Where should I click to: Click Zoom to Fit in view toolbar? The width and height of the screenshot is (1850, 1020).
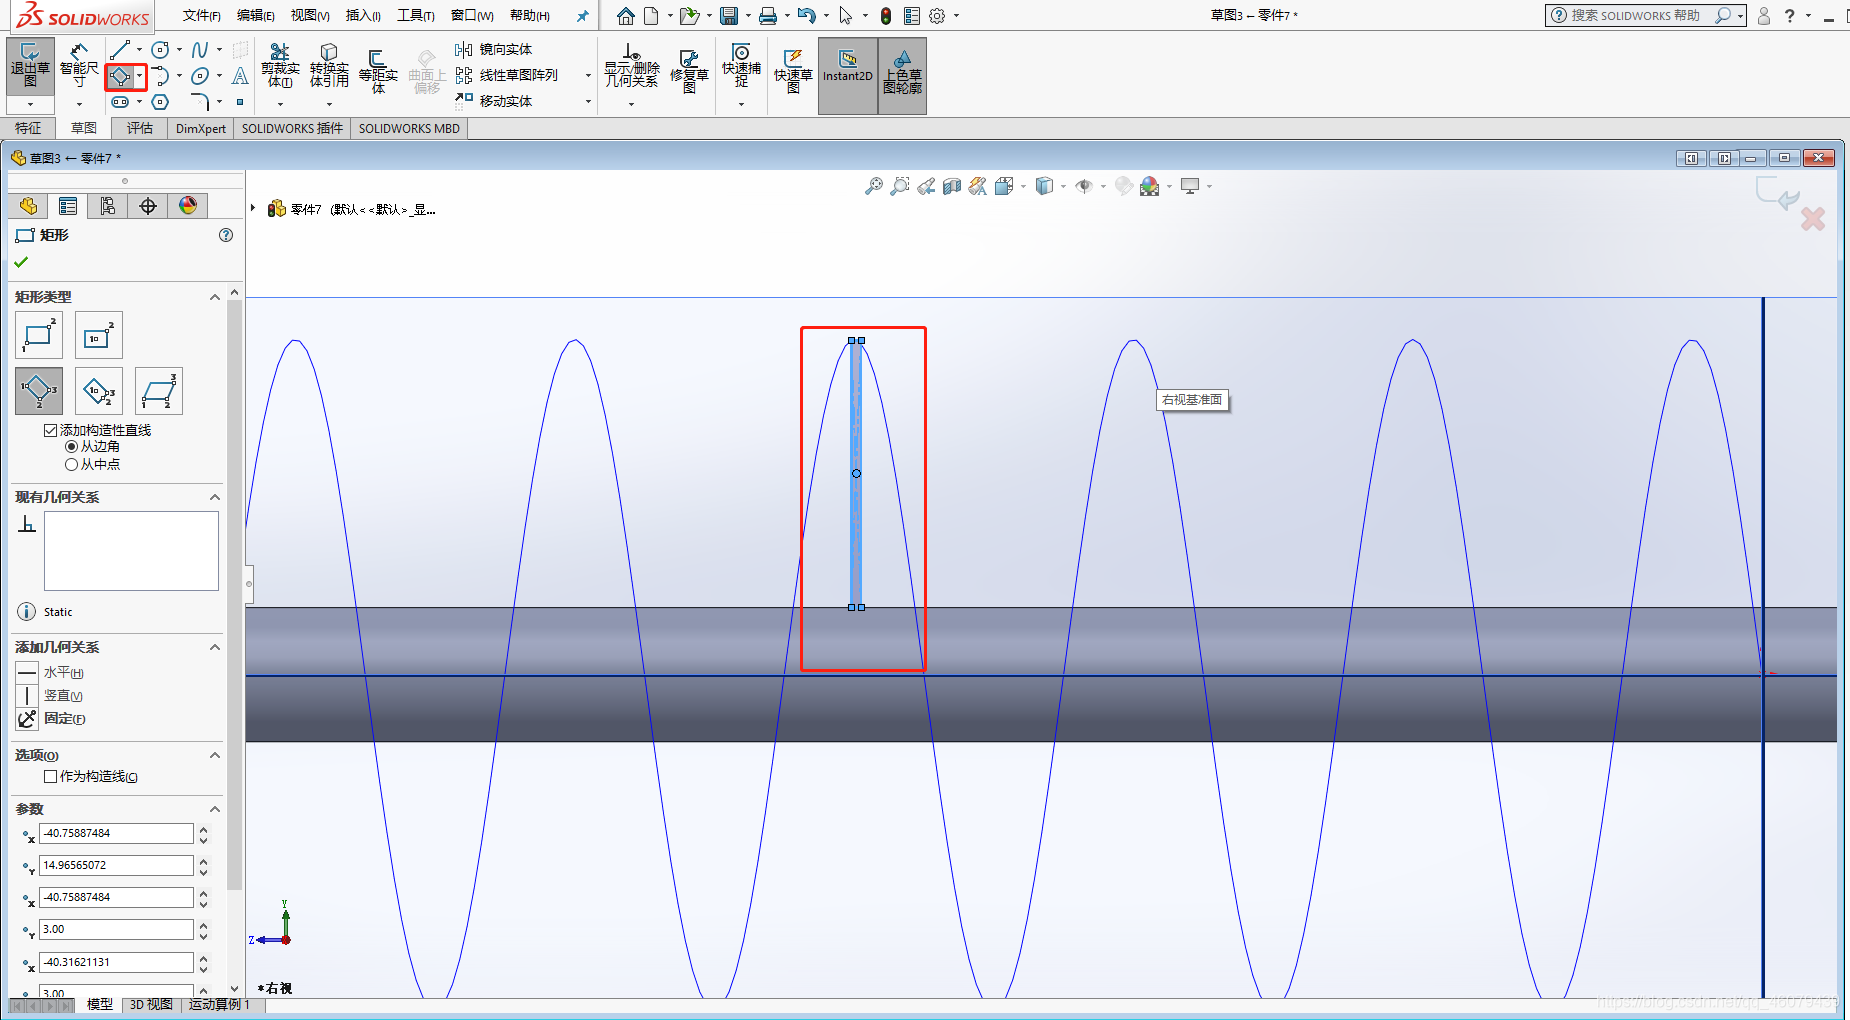[x=874, y=186]
